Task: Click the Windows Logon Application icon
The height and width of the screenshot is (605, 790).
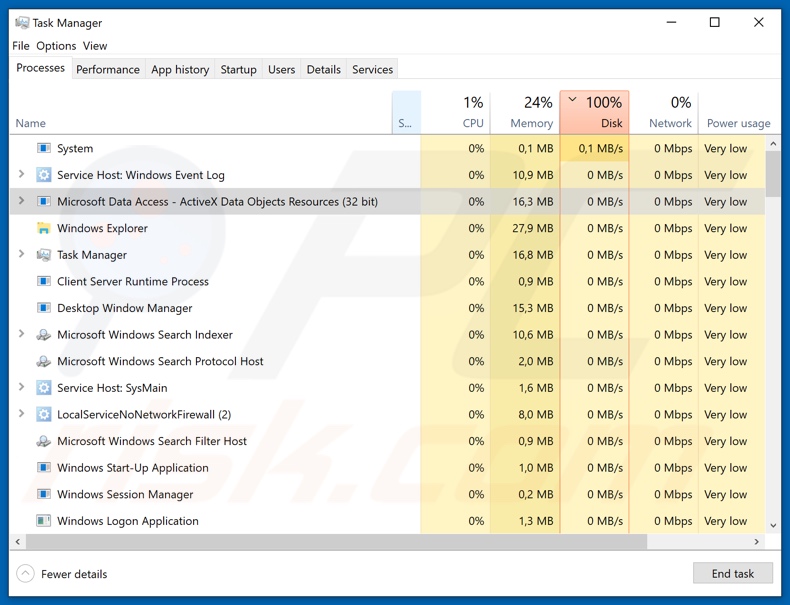Action: [44, 521]
